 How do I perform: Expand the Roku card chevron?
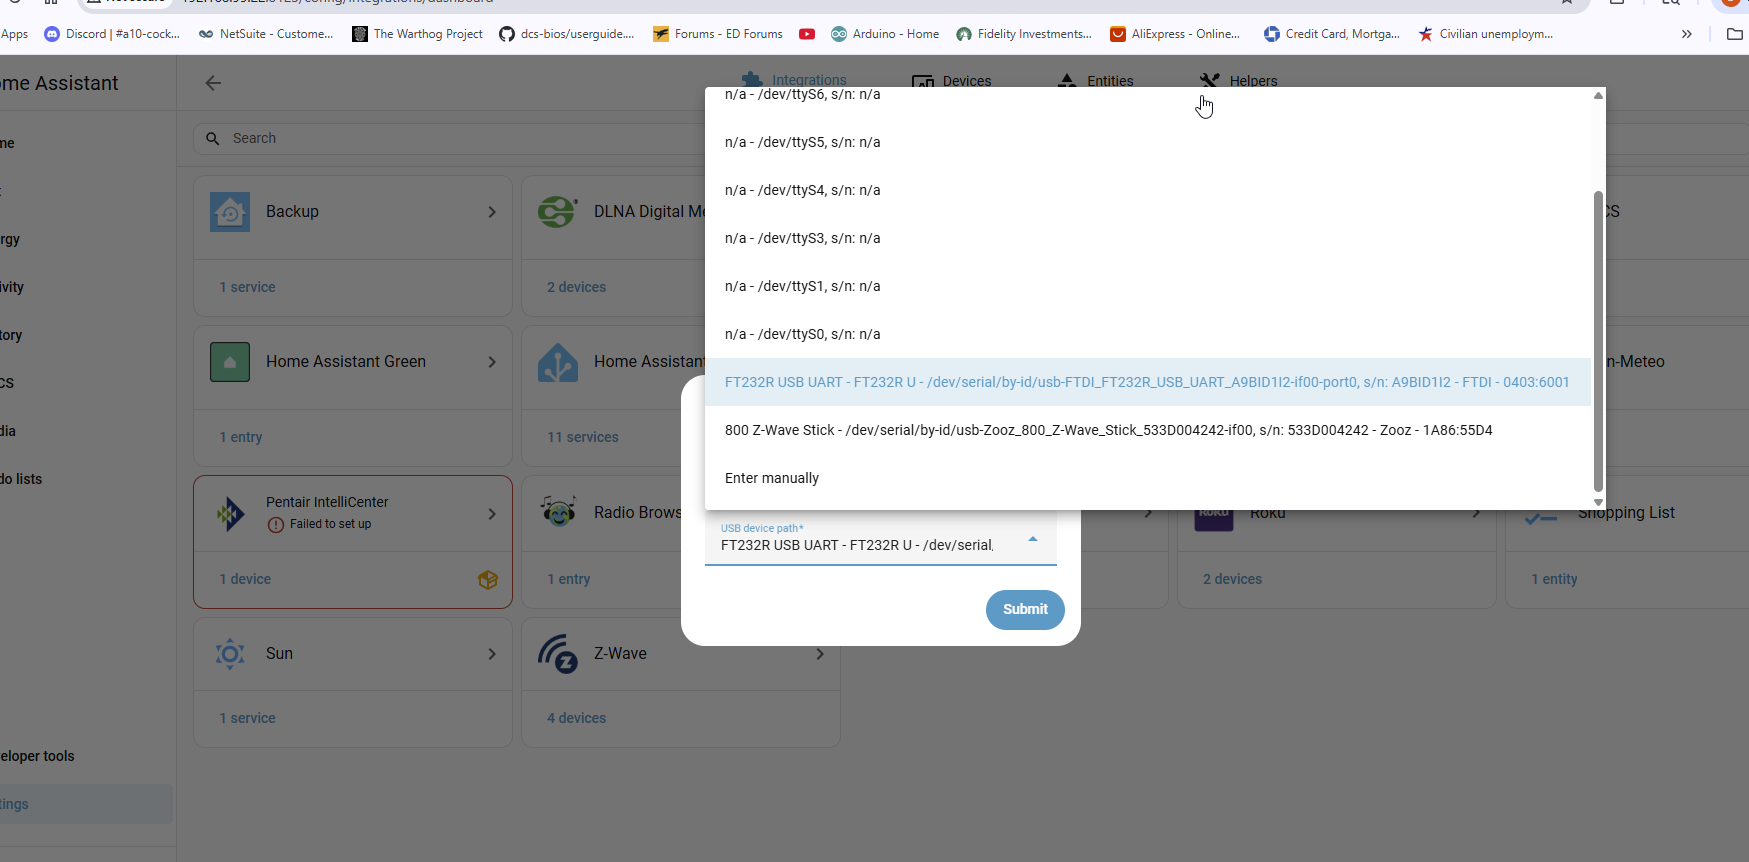(1476, 513)
